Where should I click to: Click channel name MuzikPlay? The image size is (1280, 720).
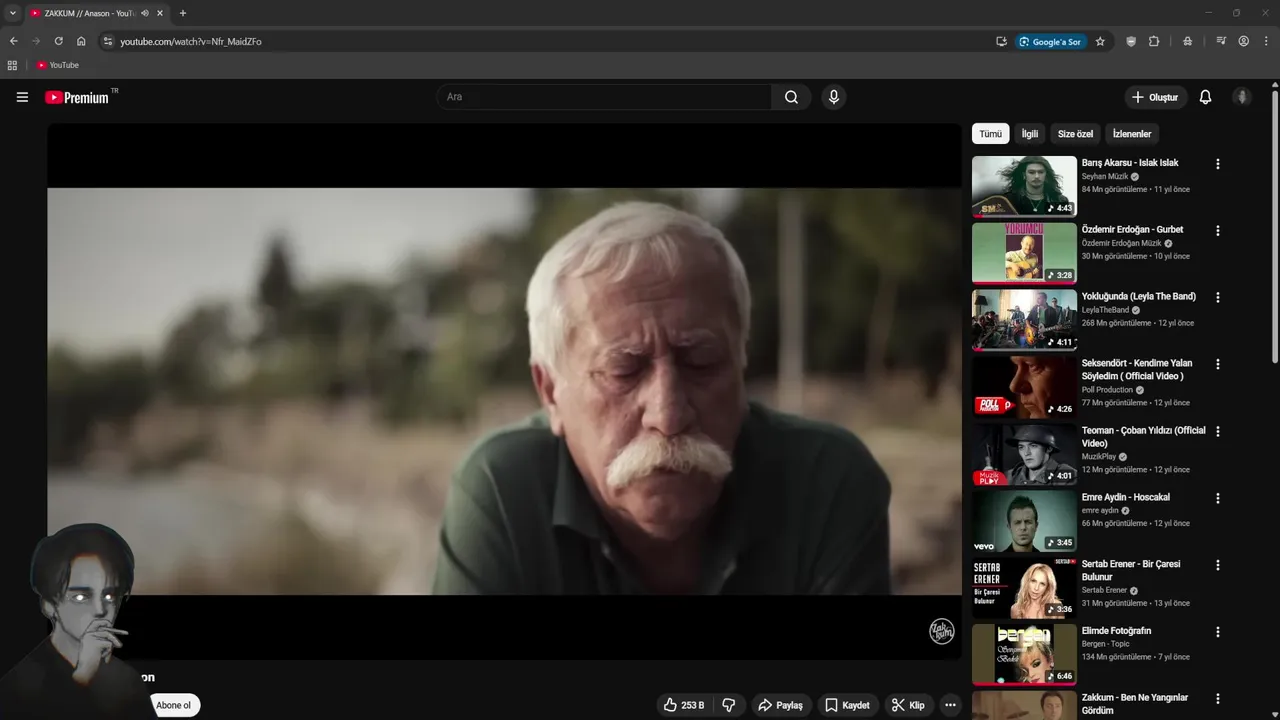click(1099, 457)
